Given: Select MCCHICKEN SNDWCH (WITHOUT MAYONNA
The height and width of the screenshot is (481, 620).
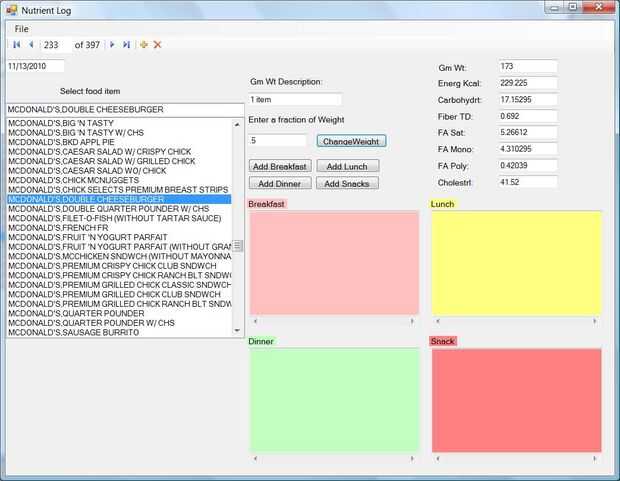Looking at the screenshot, I should 119,256.
